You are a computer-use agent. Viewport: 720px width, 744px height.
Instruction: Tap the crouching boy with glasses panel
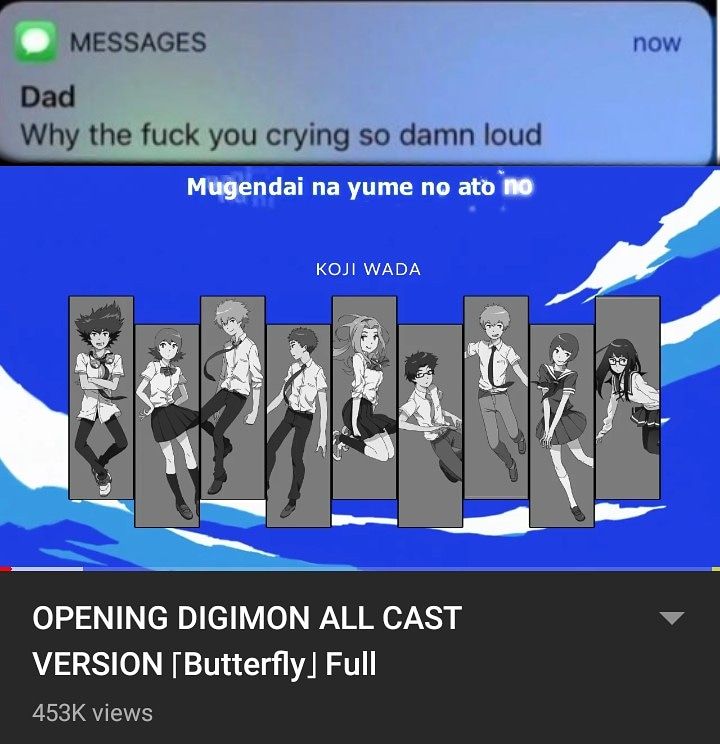click(x=430, y=426)
